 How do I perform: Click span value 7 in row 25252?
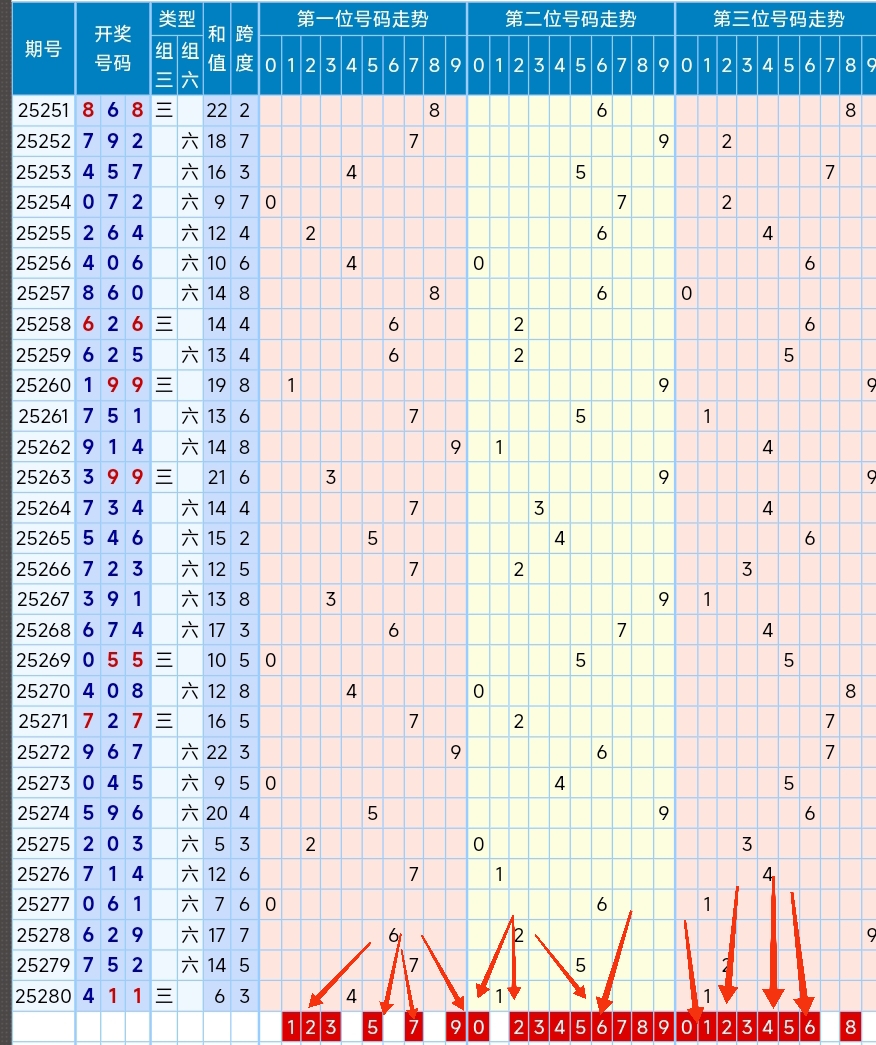pyautogui.click(x=244, y=141)
